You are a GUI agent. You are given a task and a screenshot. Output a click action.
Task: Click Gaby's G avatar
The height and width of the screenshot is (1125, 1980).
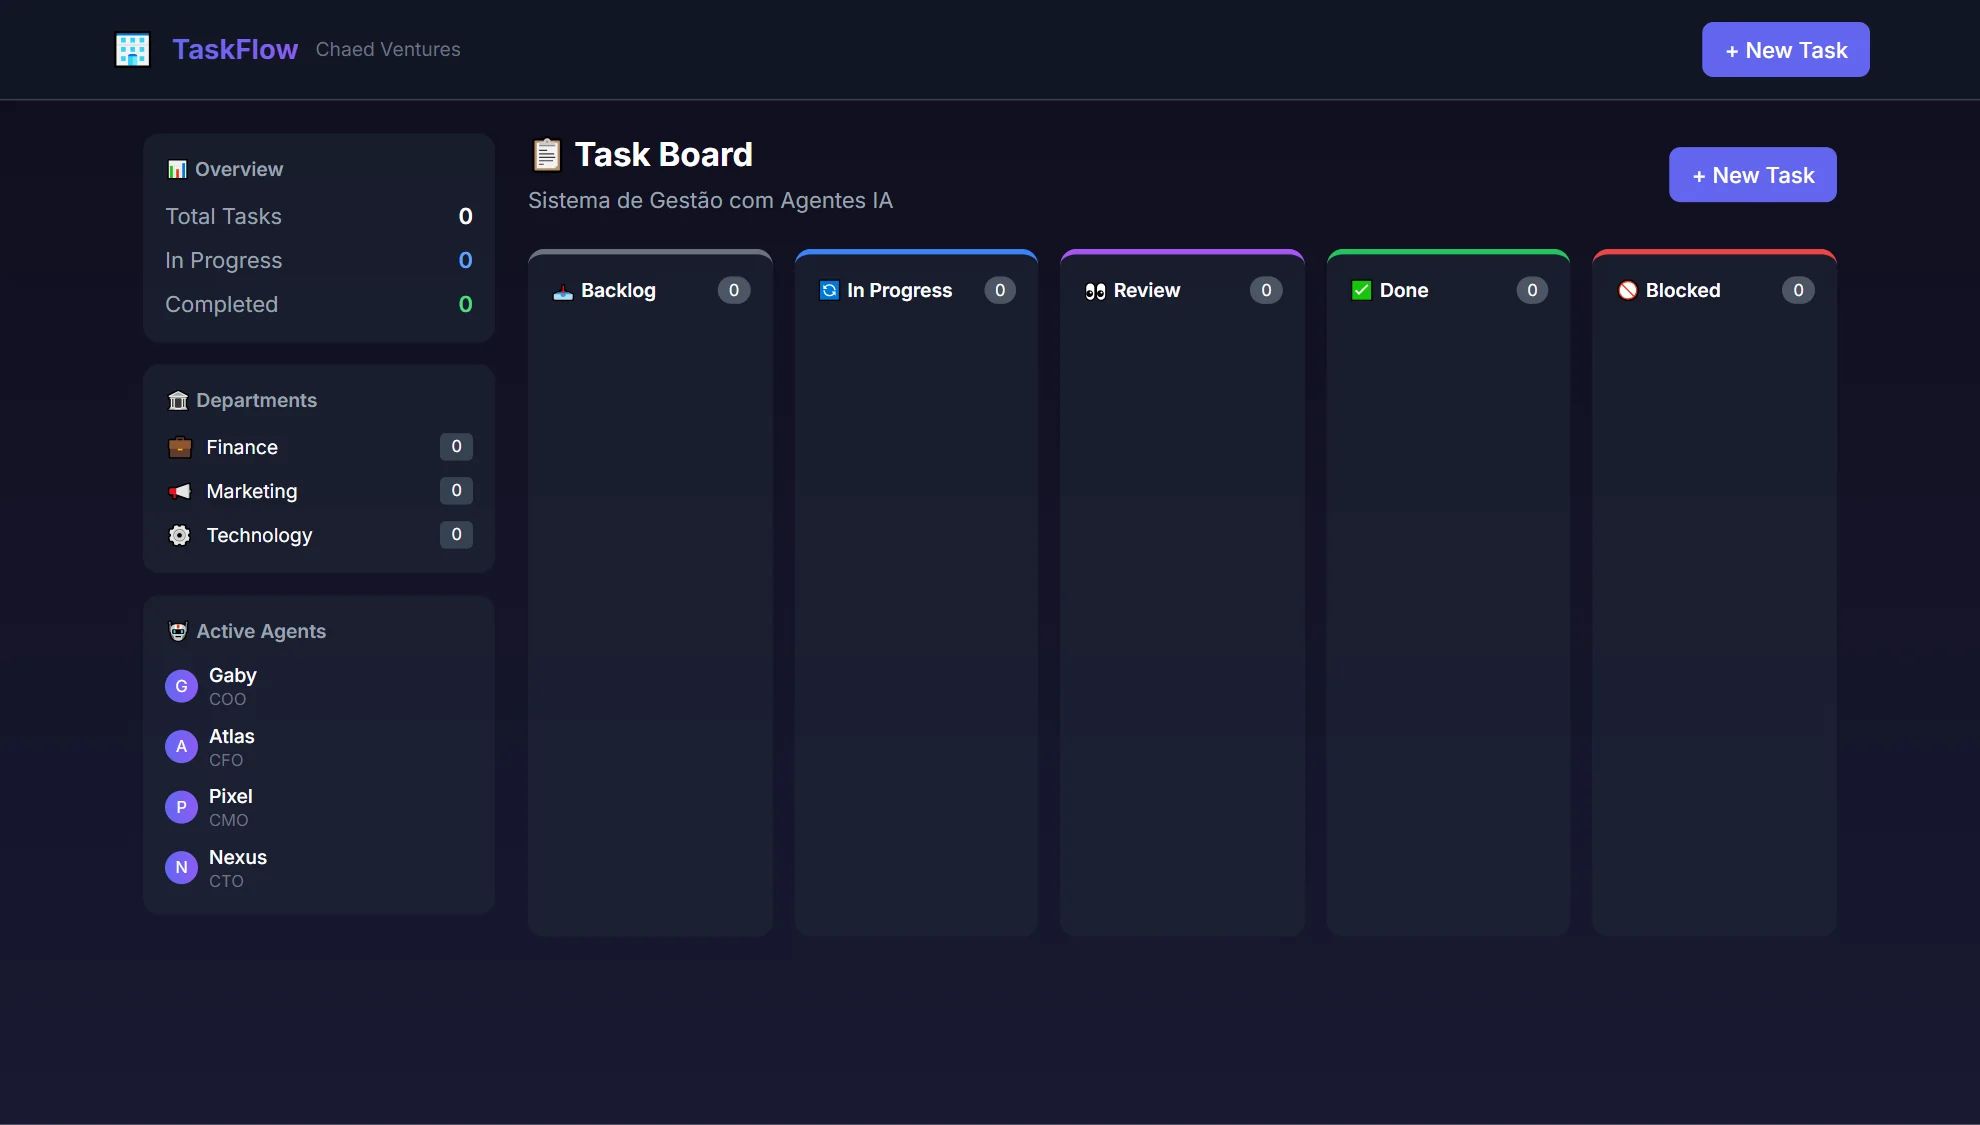(x=181, y=686)
